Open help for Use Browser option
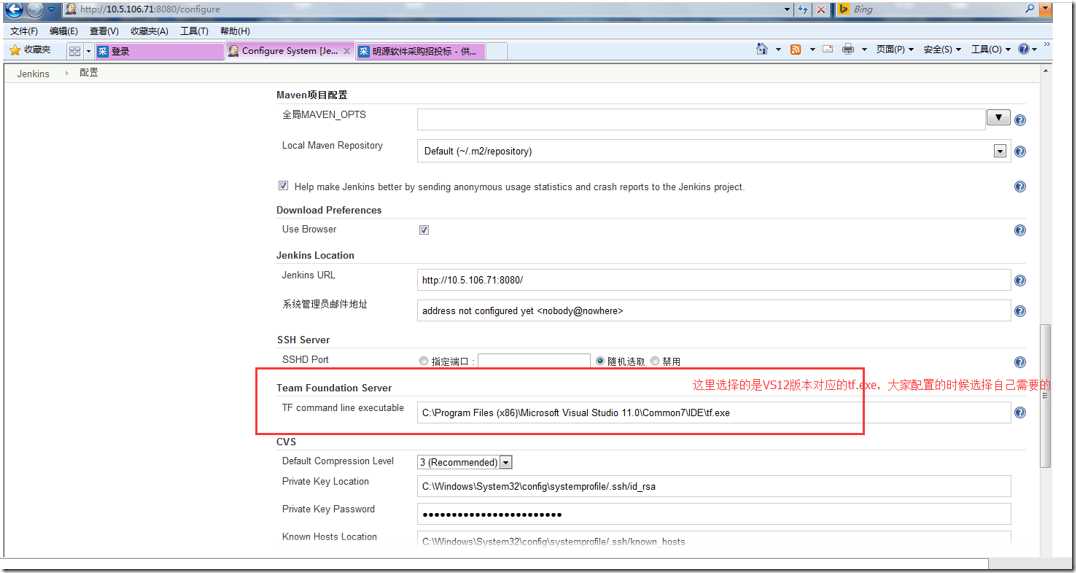This screenshot has height=573, width=1076. [1020, 230]
